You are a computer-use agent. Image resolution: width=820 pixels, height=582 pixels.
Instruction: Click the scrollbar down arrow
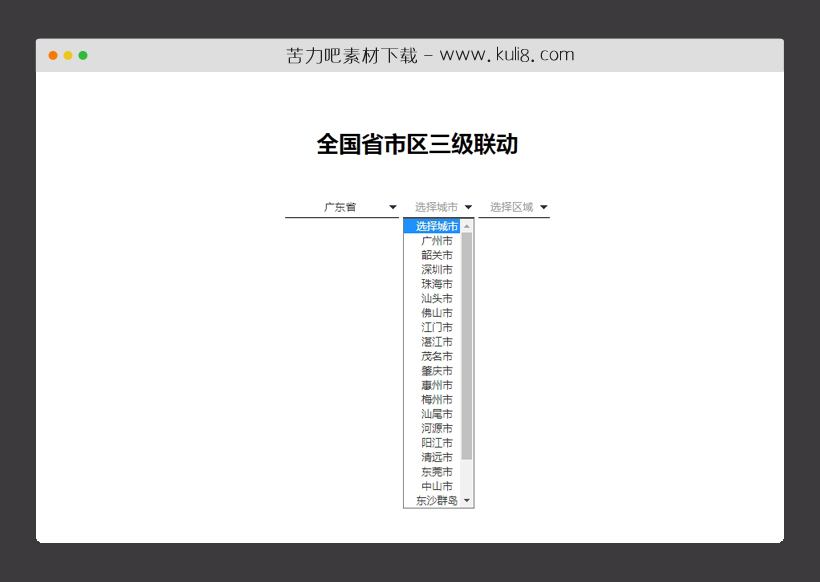click(468, 500)
